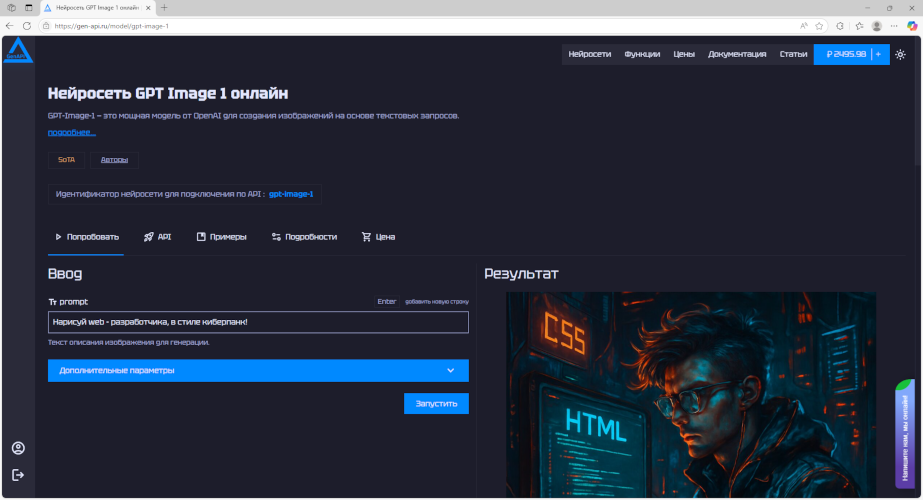Click the Авторы tag link

pos(114,160)
